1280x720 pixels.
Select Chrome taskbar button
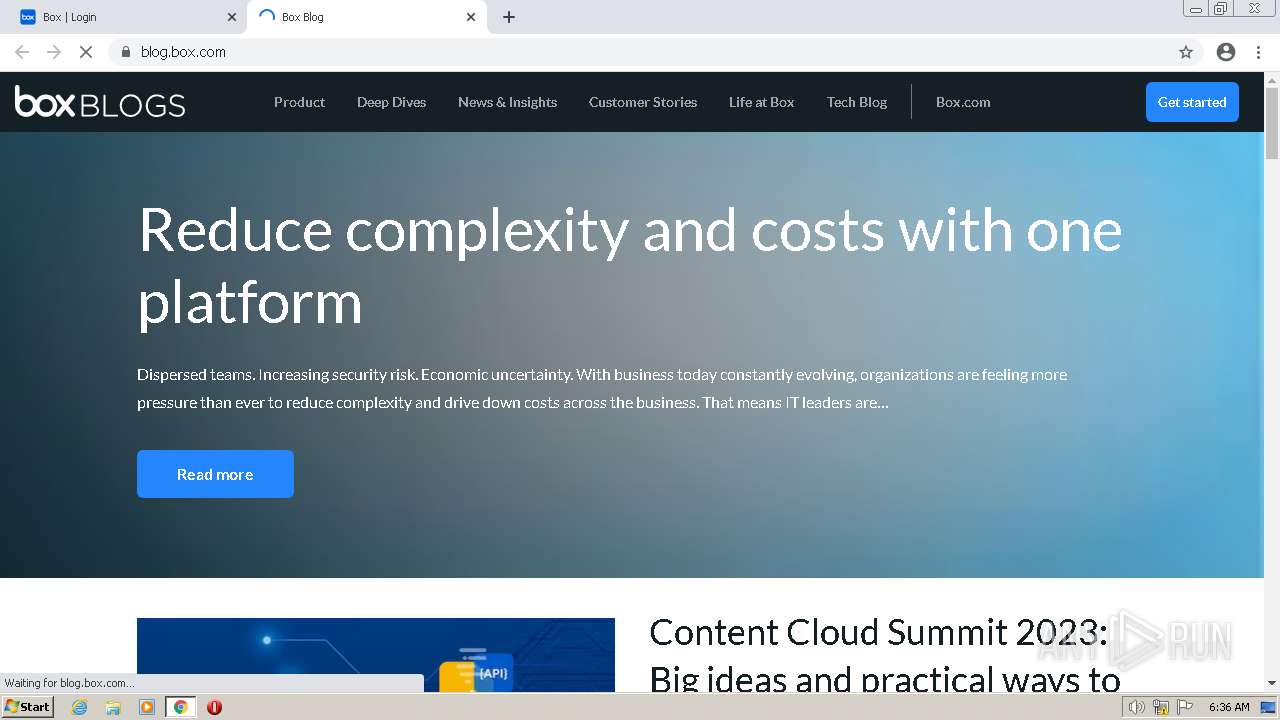180,707
